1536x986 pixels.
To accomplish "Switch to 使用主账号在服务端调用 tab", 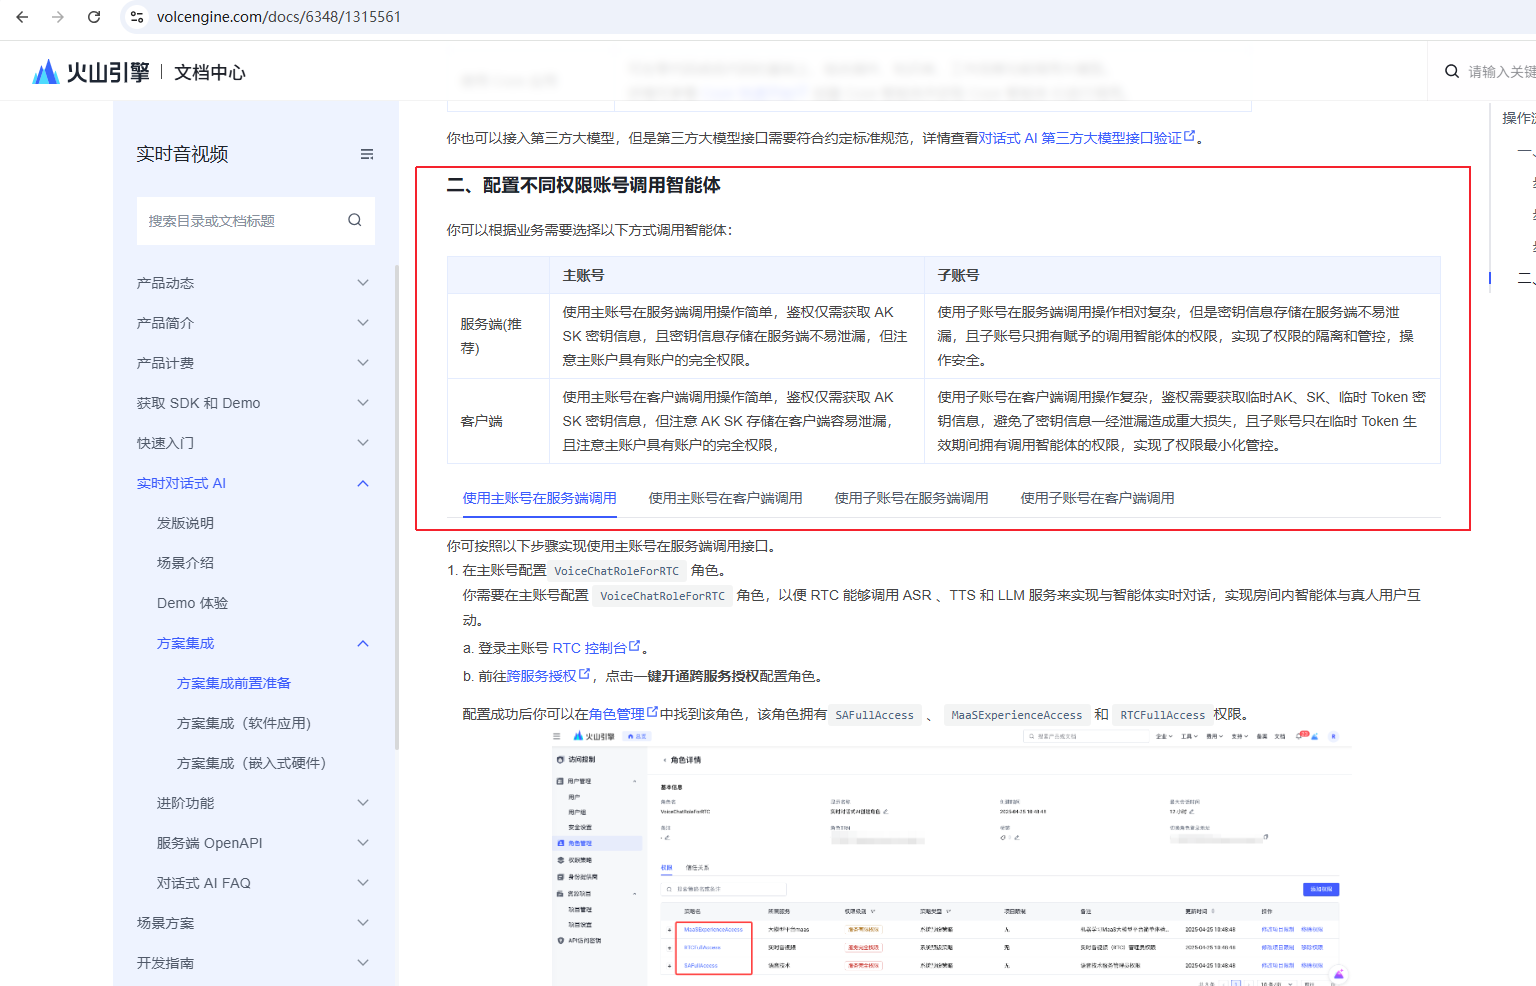I will coord(540,498).
